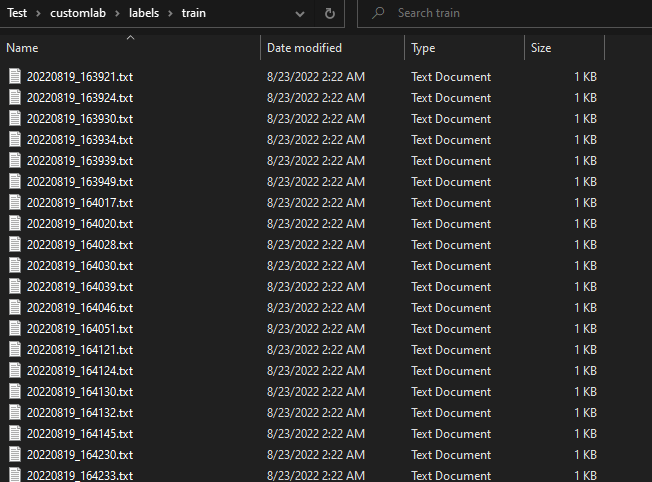Click date modified of 20220819_163921.txt
The width and height of the screenshot is (652, 482).
(x=316, y=77)
